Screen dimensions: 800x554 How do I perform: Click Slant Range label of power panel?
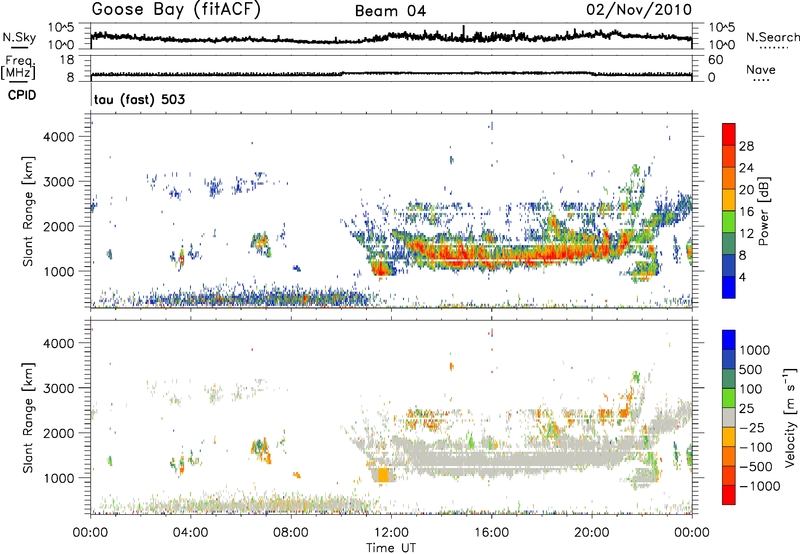click(27, 211)
